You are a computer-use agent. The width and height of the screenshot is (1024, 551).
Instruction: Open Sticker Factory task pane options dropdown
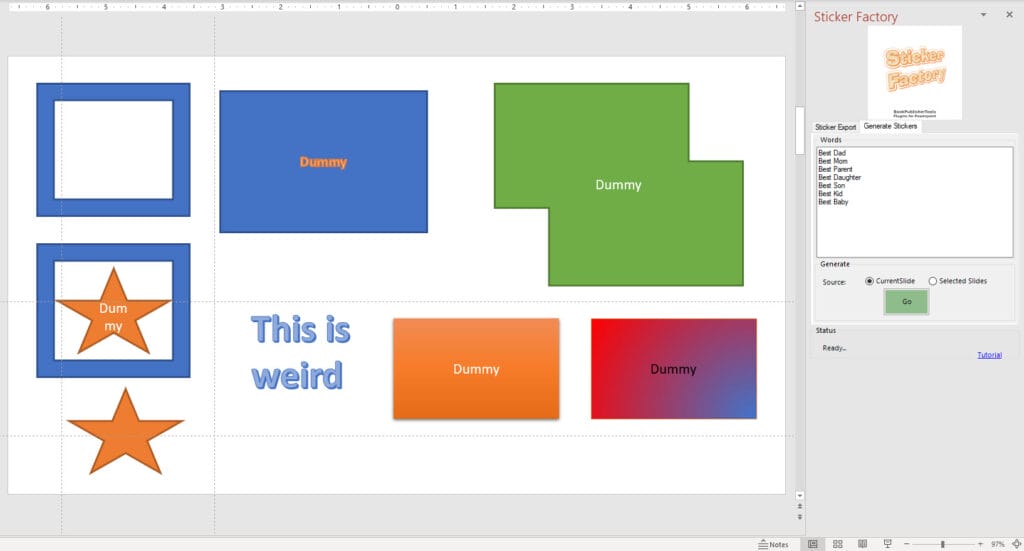983,15
